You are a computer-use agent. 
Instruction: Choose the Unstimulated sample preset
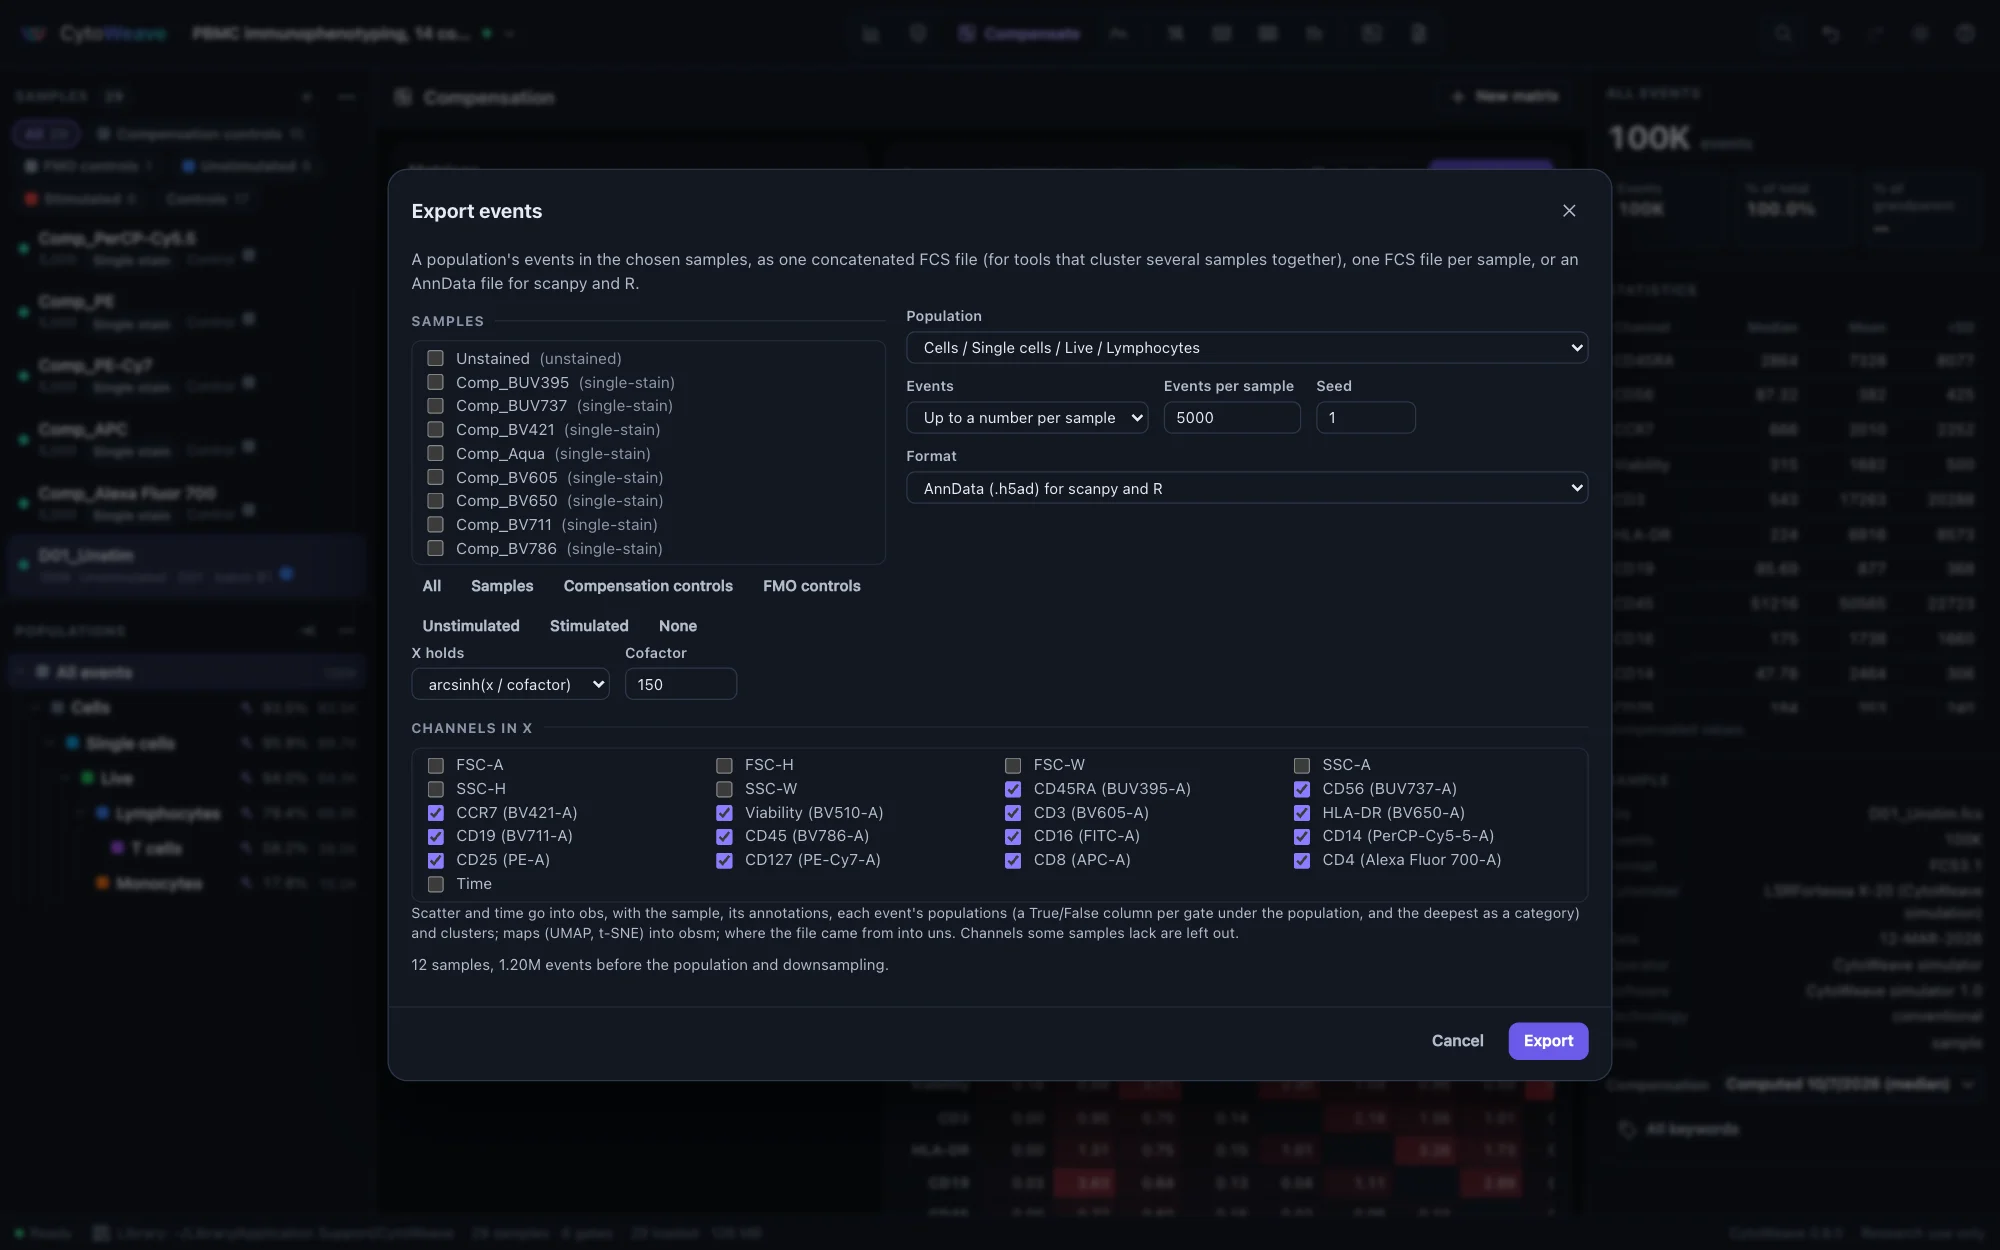(471, 626)
